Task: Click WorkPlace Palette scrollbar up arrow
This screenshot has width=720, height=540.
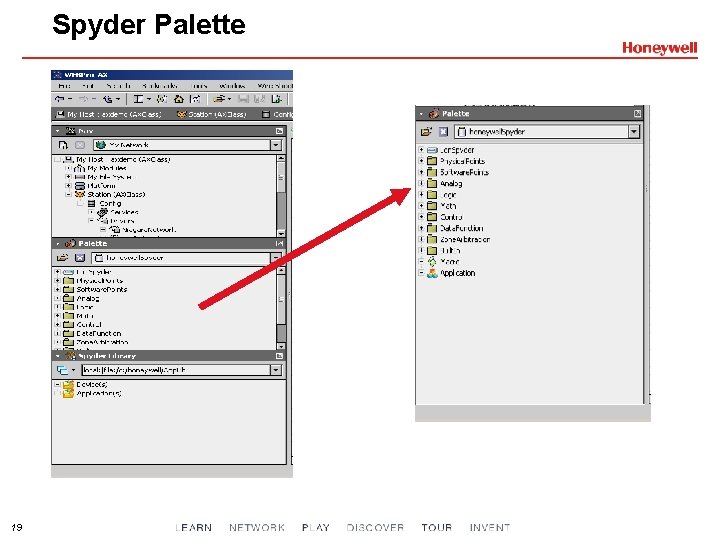Action: coord(281,270)
